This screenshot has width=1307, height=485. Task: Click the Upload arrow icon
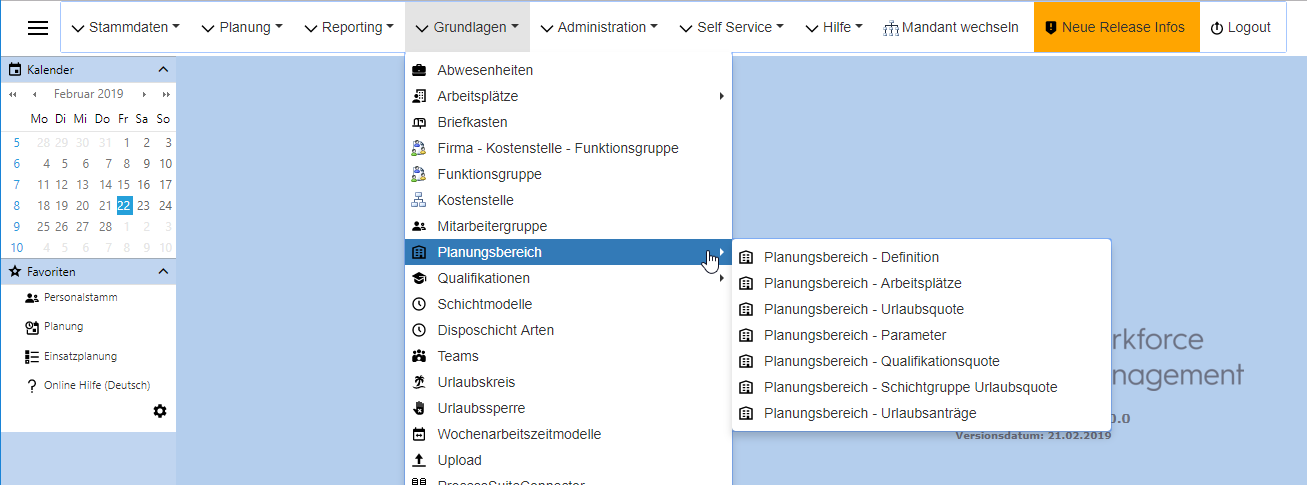pos(419,460)
